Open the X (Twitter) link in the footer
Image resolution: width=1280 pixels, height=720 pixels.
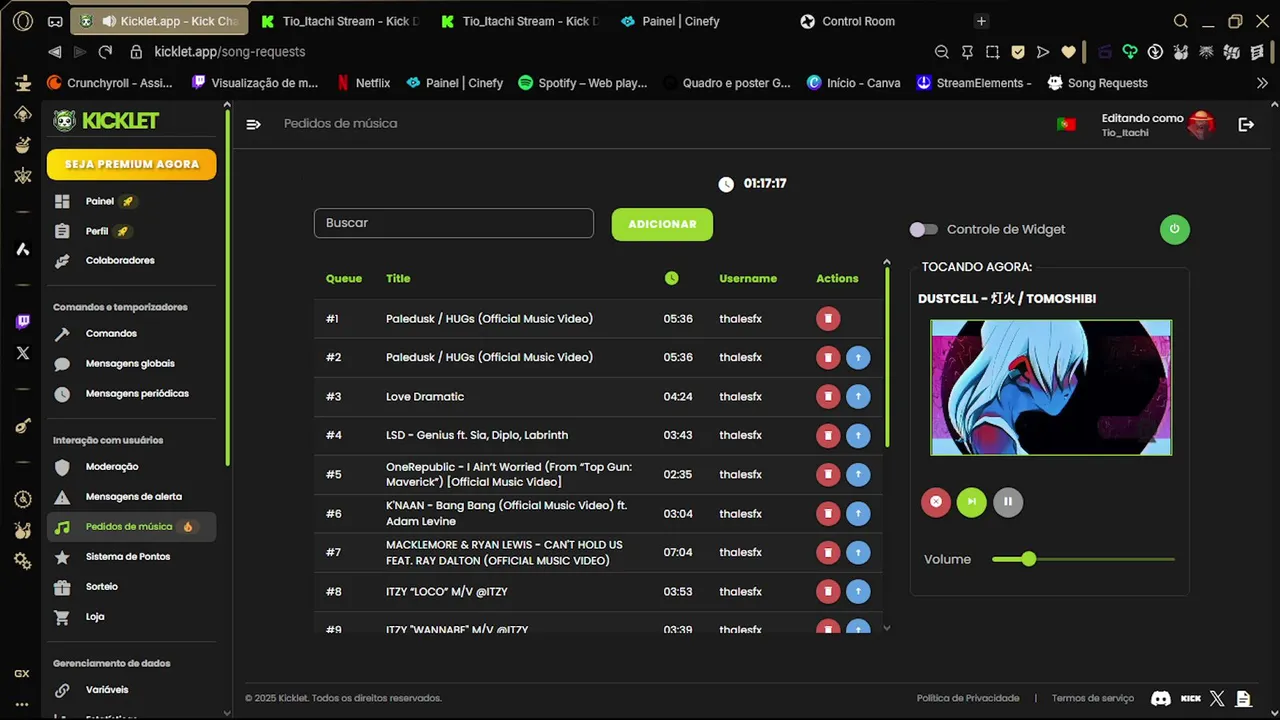click(1217, 698)
